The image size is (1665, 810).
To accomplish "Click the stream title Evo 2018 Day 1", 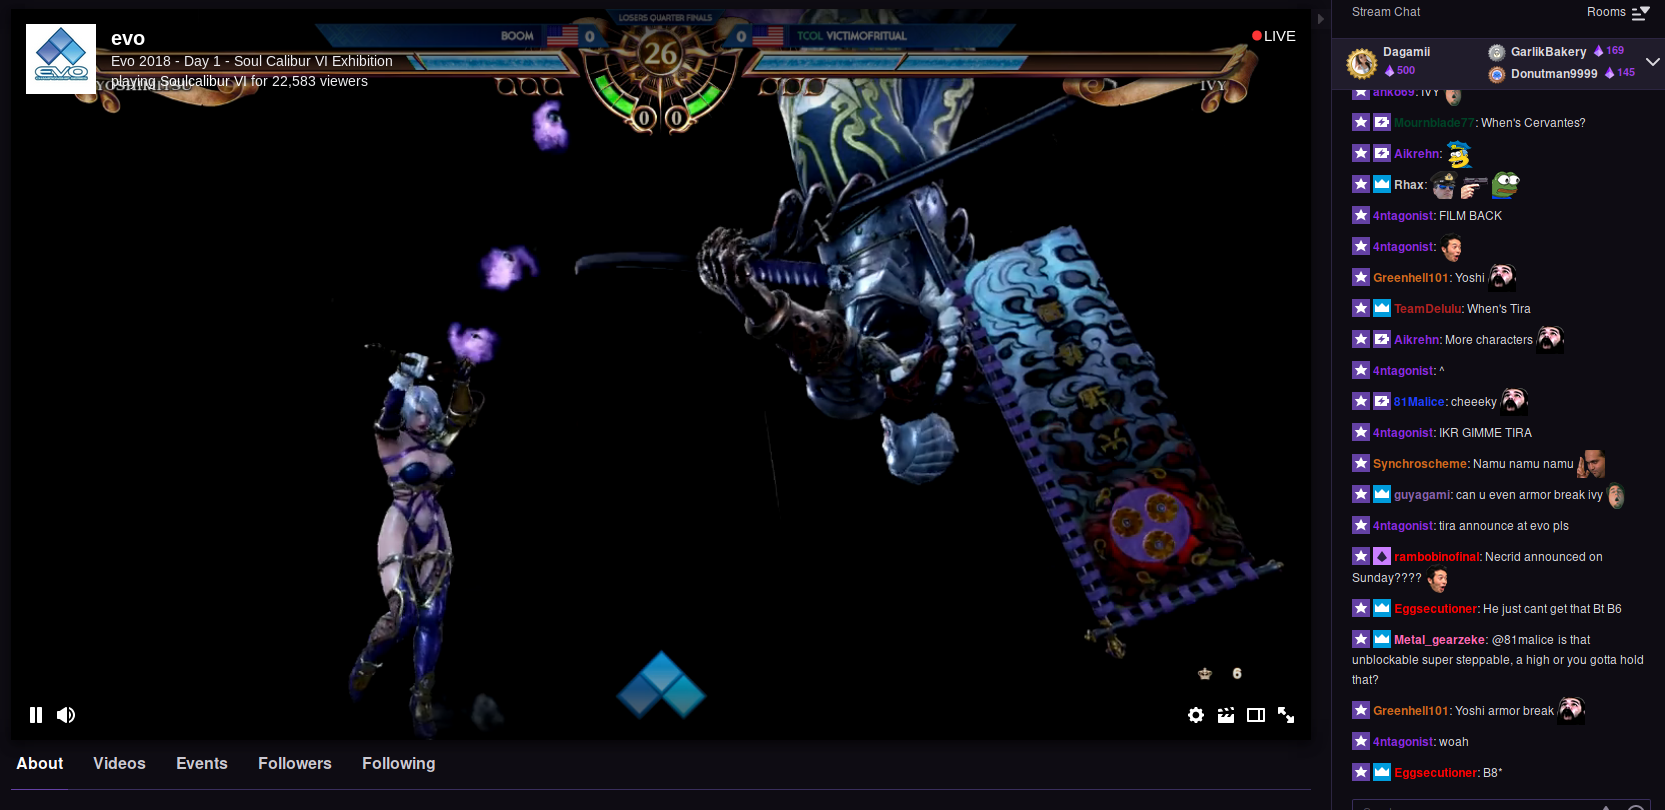I will point(252,61).
